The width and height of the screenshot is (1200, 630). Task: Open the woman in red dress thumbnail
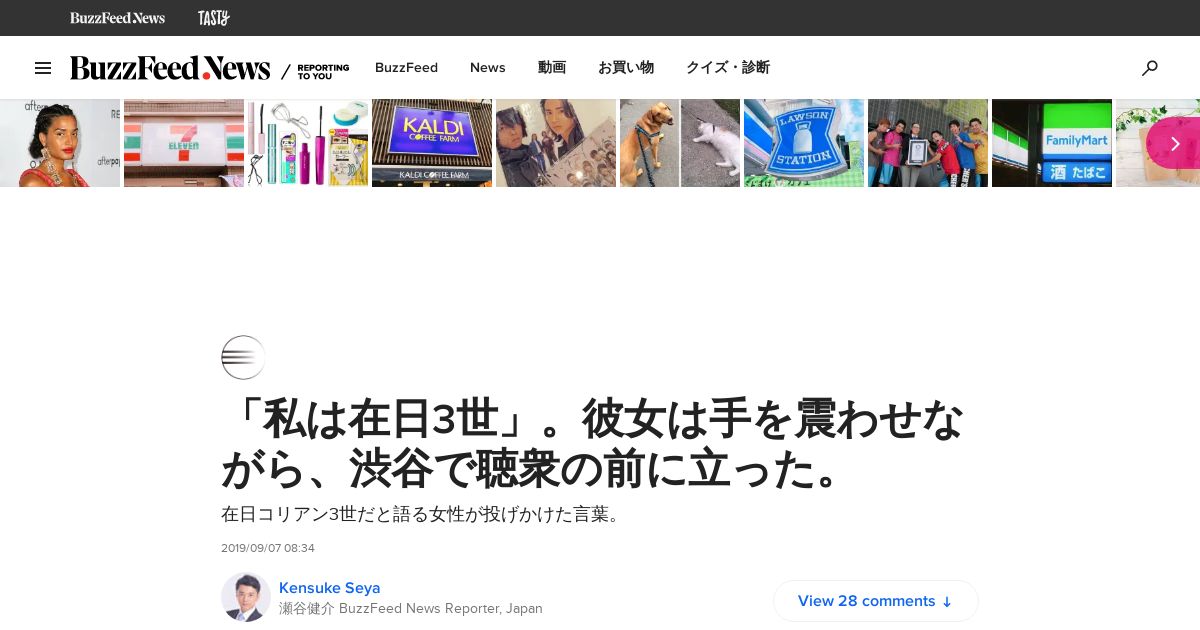tap(60, 143)
